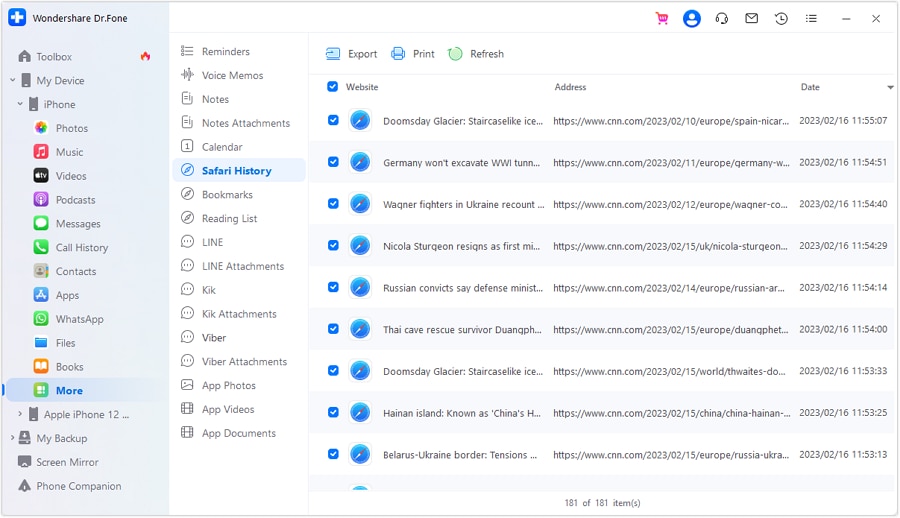Open the history clock icon
This screenshot has width=900, height=518.
pyautogui.click(x=781, y=18)
